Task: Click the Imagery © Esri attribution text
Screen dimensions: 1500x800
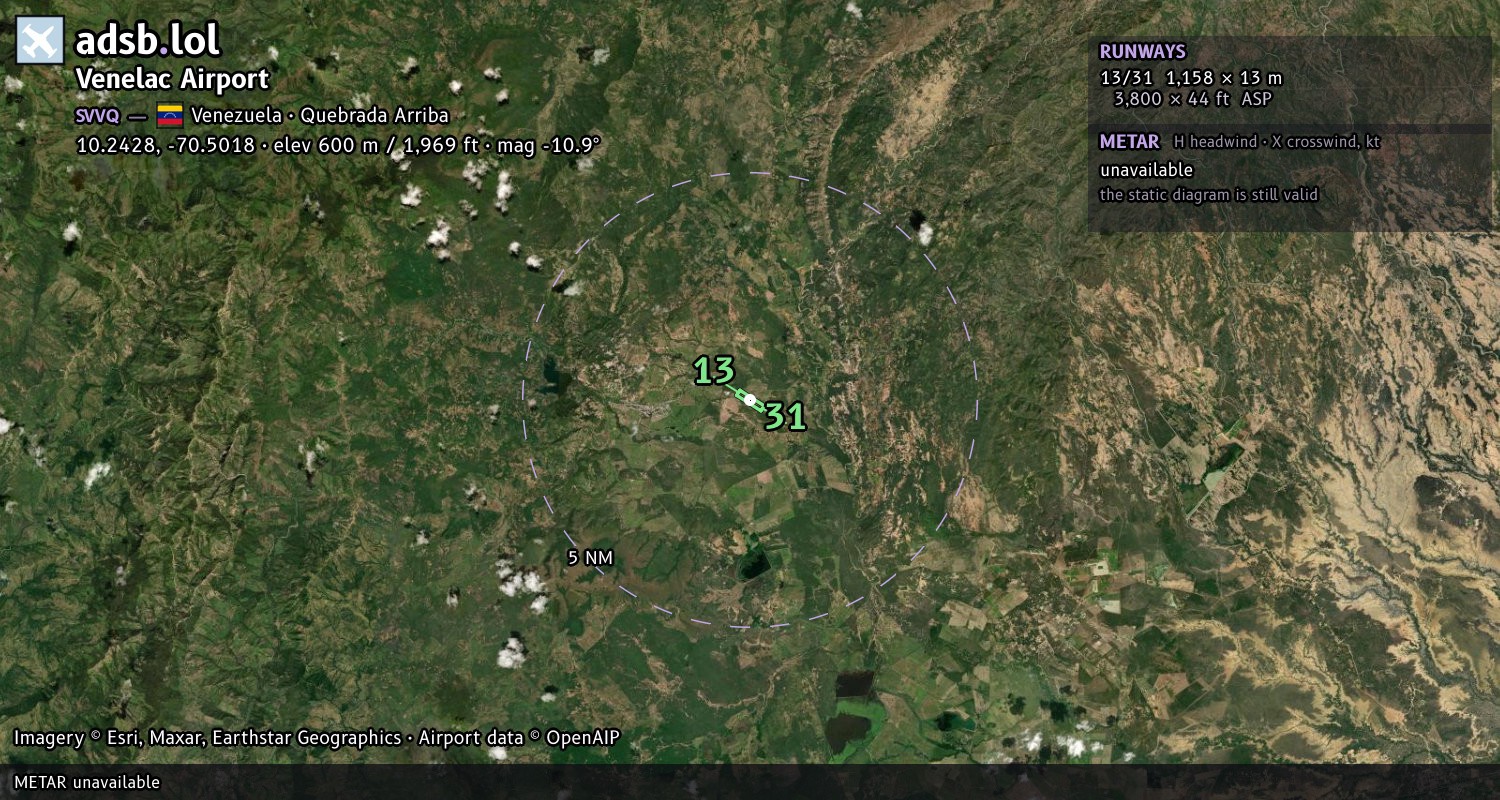Action: pyautogui.click(x=207, y=738)
